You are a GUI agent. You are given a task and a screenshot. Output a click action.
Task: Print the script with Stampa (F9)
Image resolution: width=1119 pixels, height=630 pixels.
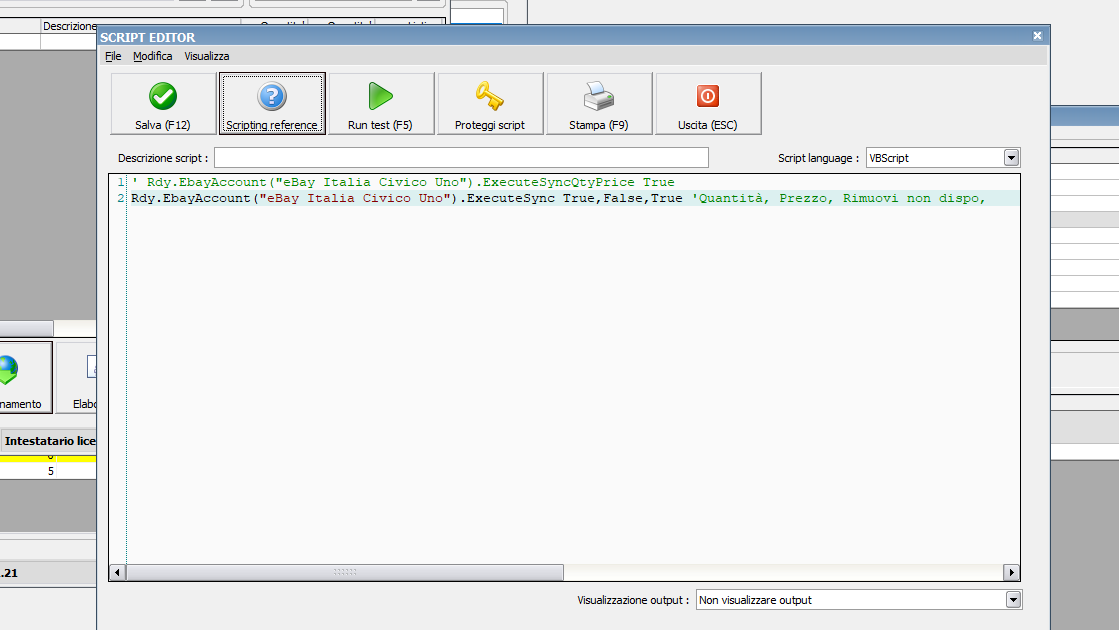click(599, 103)
